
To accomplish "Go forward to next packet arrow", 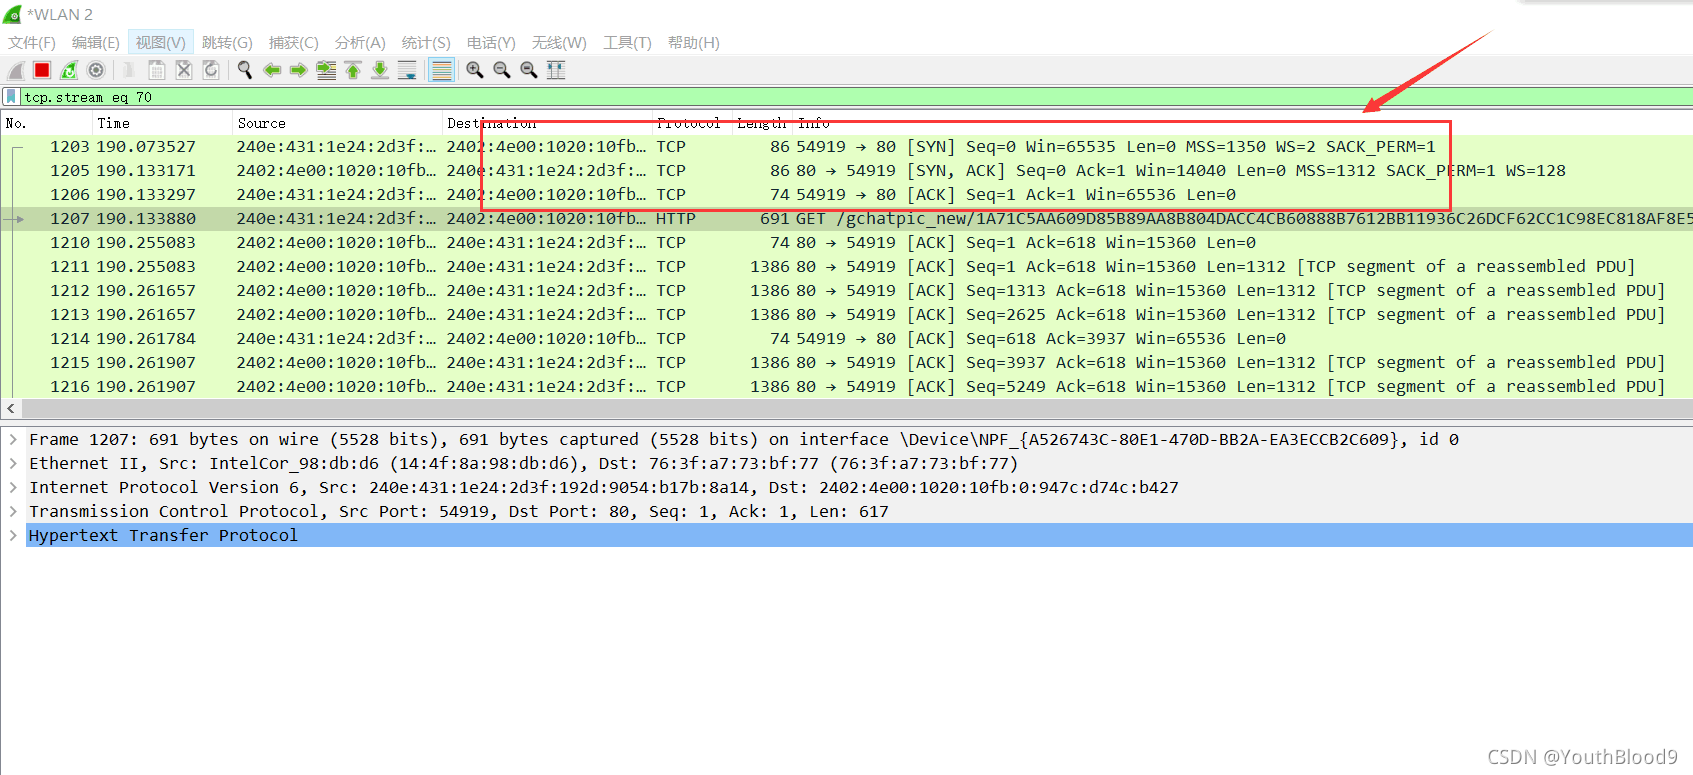I will 298,70.
